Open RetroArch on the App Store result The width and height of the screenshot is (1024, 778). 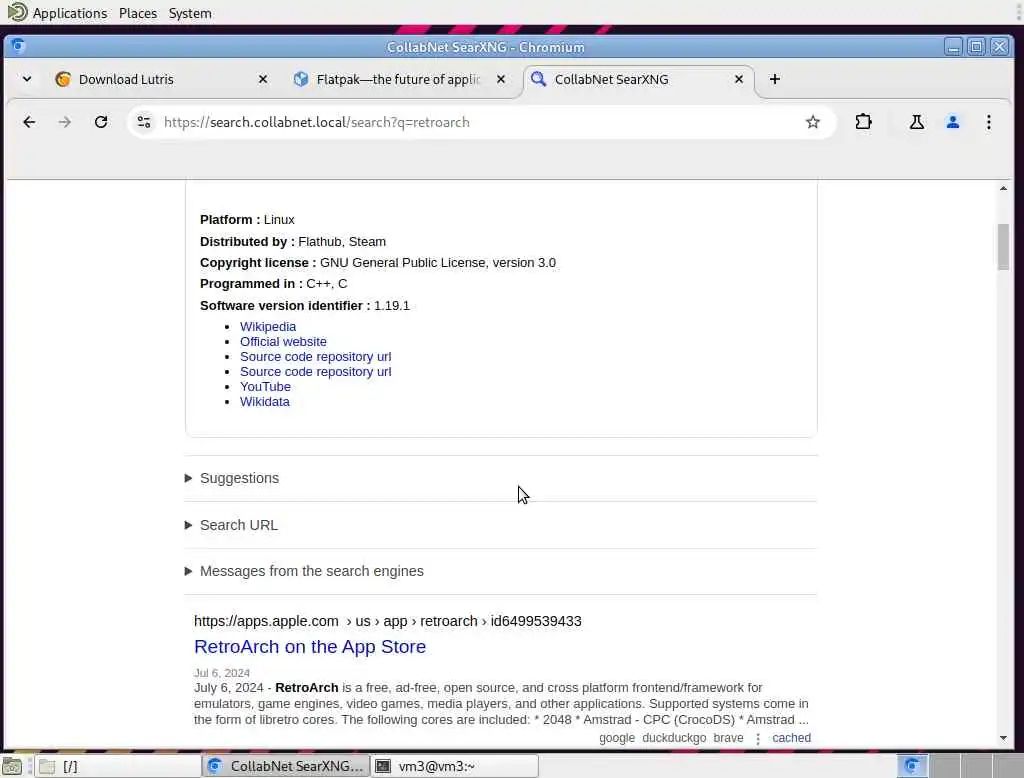pyautogui.click(x=310, y=647)
